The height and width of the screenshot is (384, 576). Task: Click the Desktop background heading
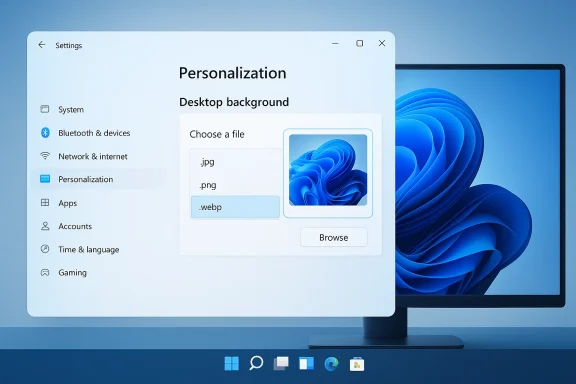[x=234, y=102]
